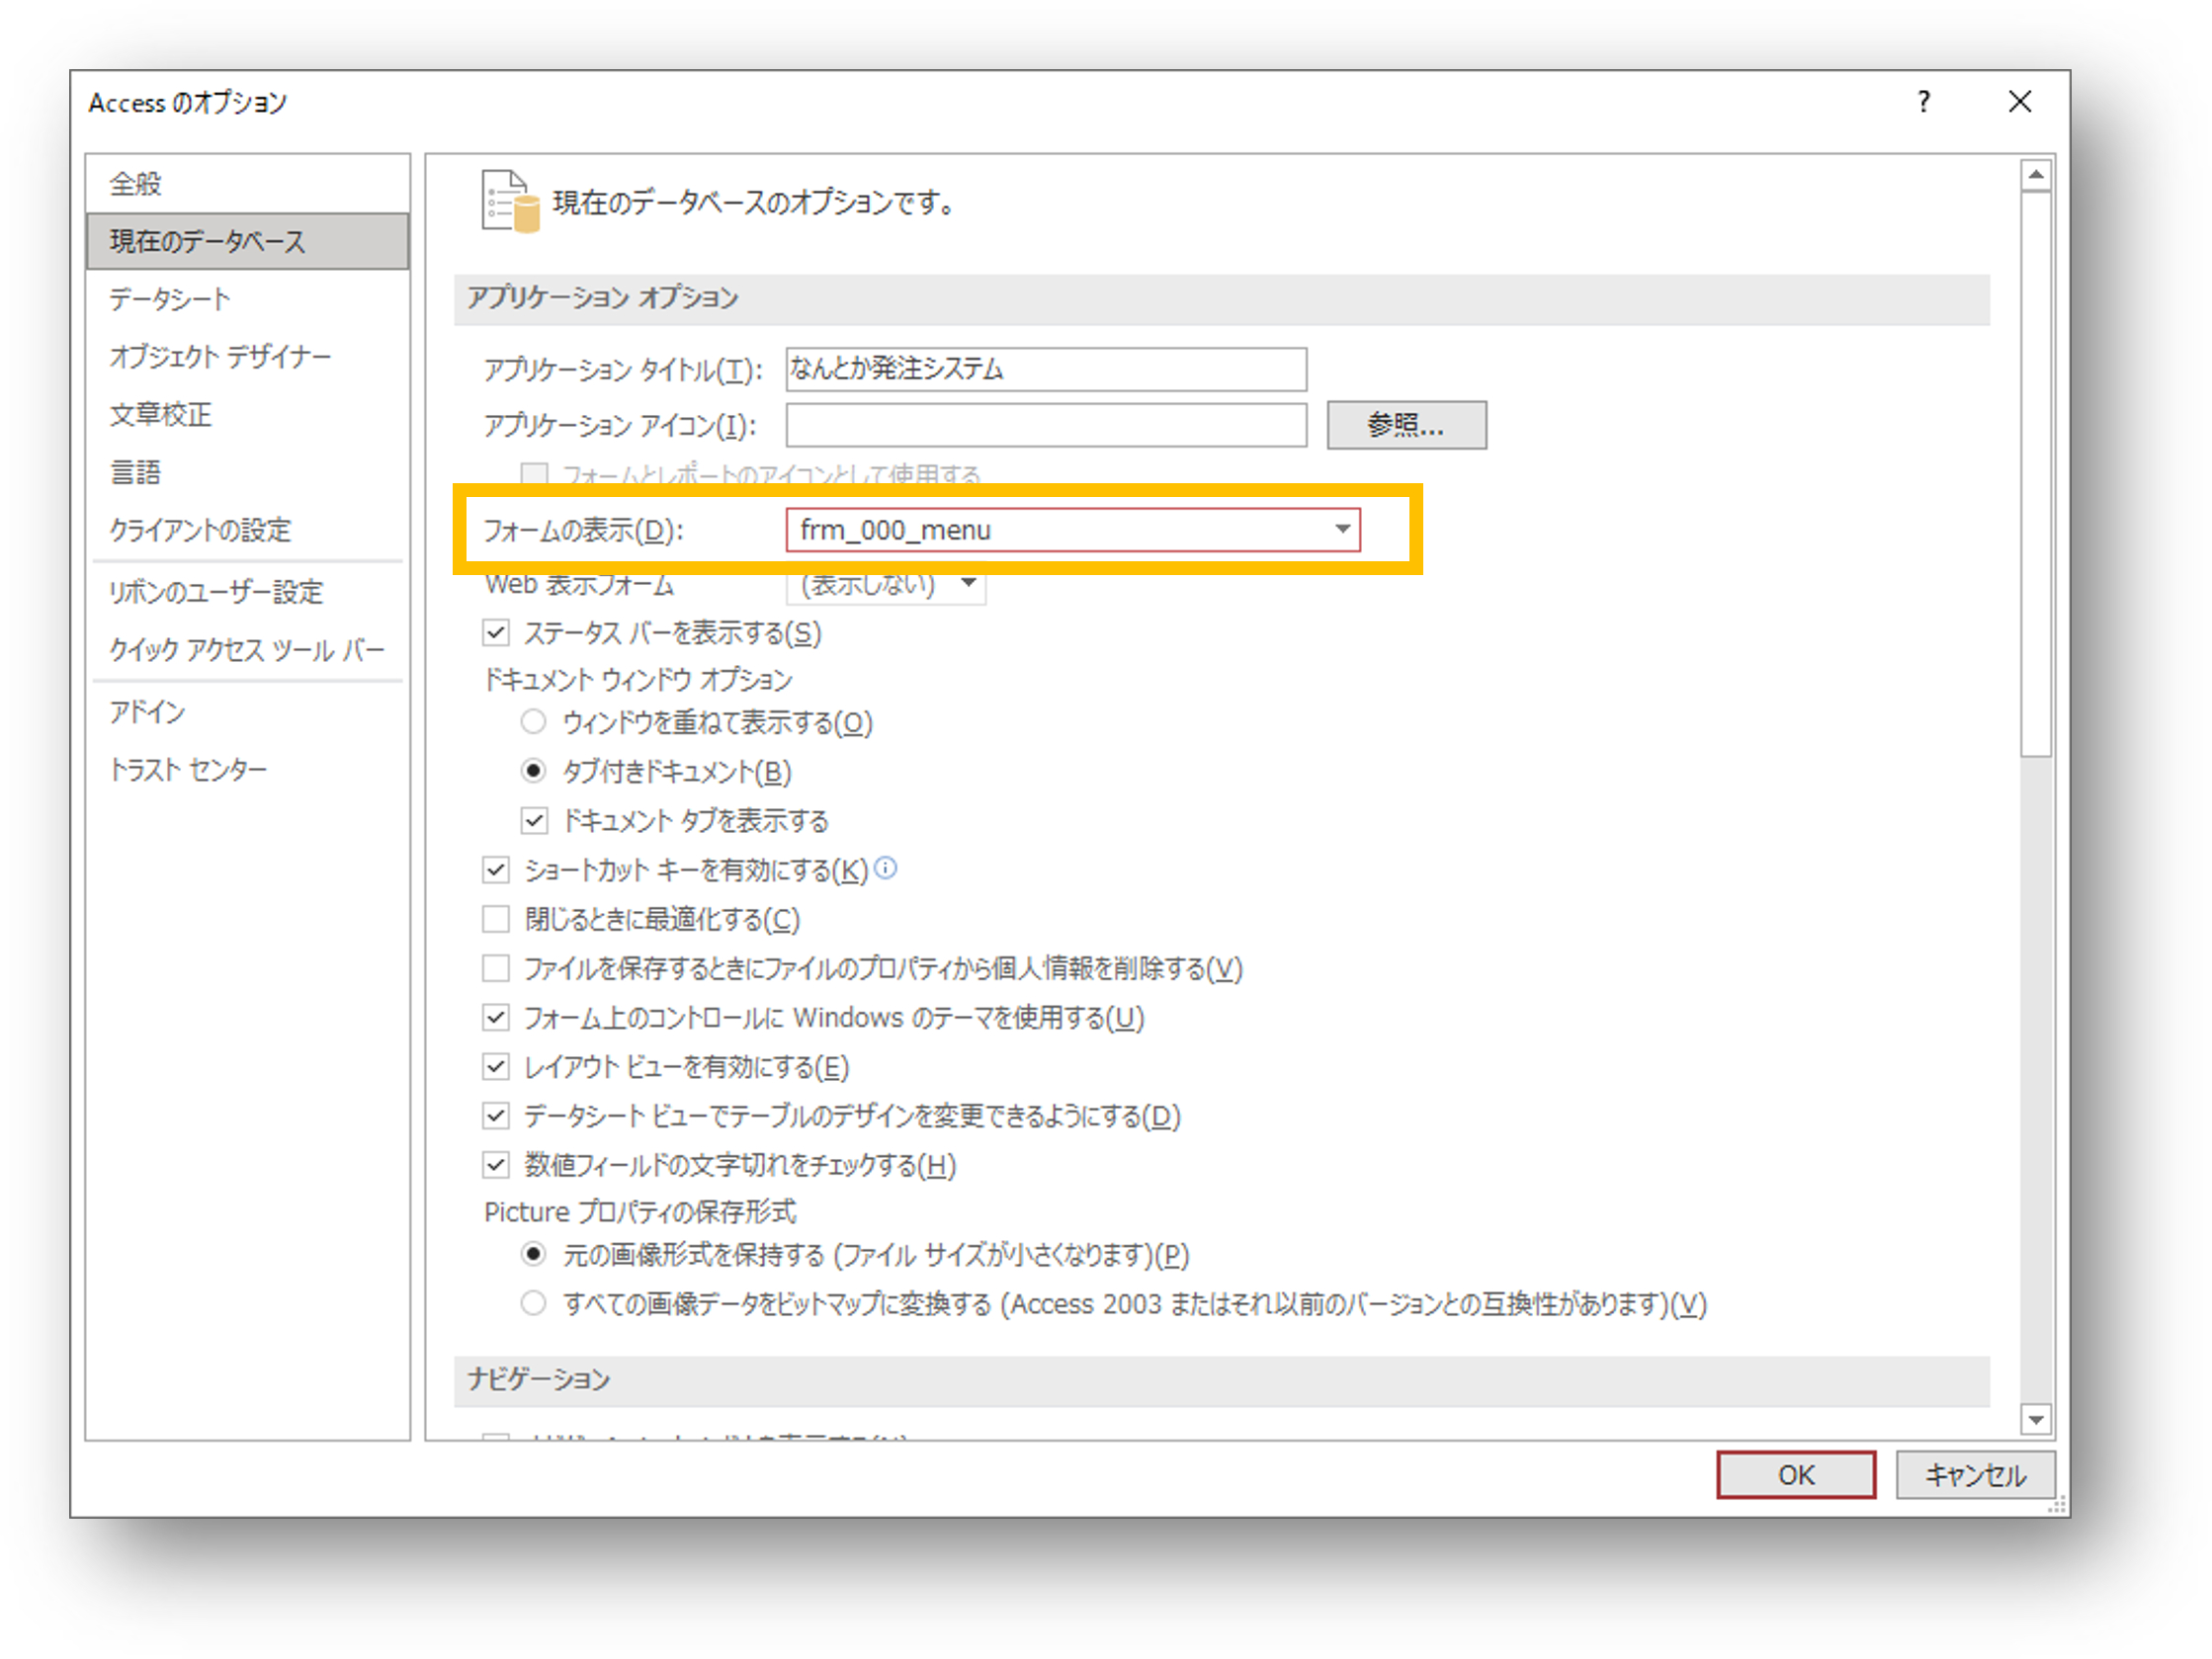Click the help question mark icon
The height and width of the screenshot is (1659, 2212).
pos(1924,101)
